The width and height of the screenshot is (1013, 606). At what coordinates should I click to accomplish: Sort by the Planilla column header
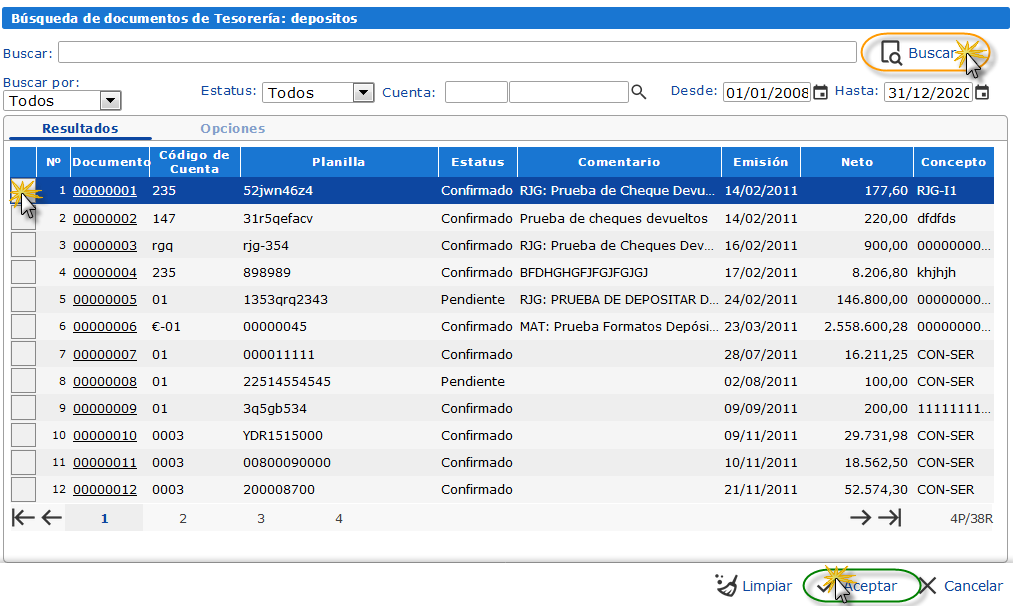[x=339, y=162]
